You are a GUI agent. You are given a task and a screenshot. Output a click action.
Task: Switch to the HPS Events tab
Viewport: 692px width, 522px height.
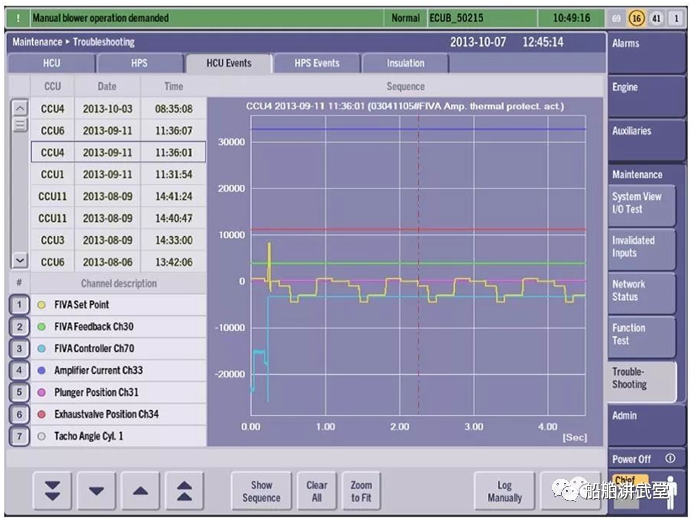tap(317, 63)
